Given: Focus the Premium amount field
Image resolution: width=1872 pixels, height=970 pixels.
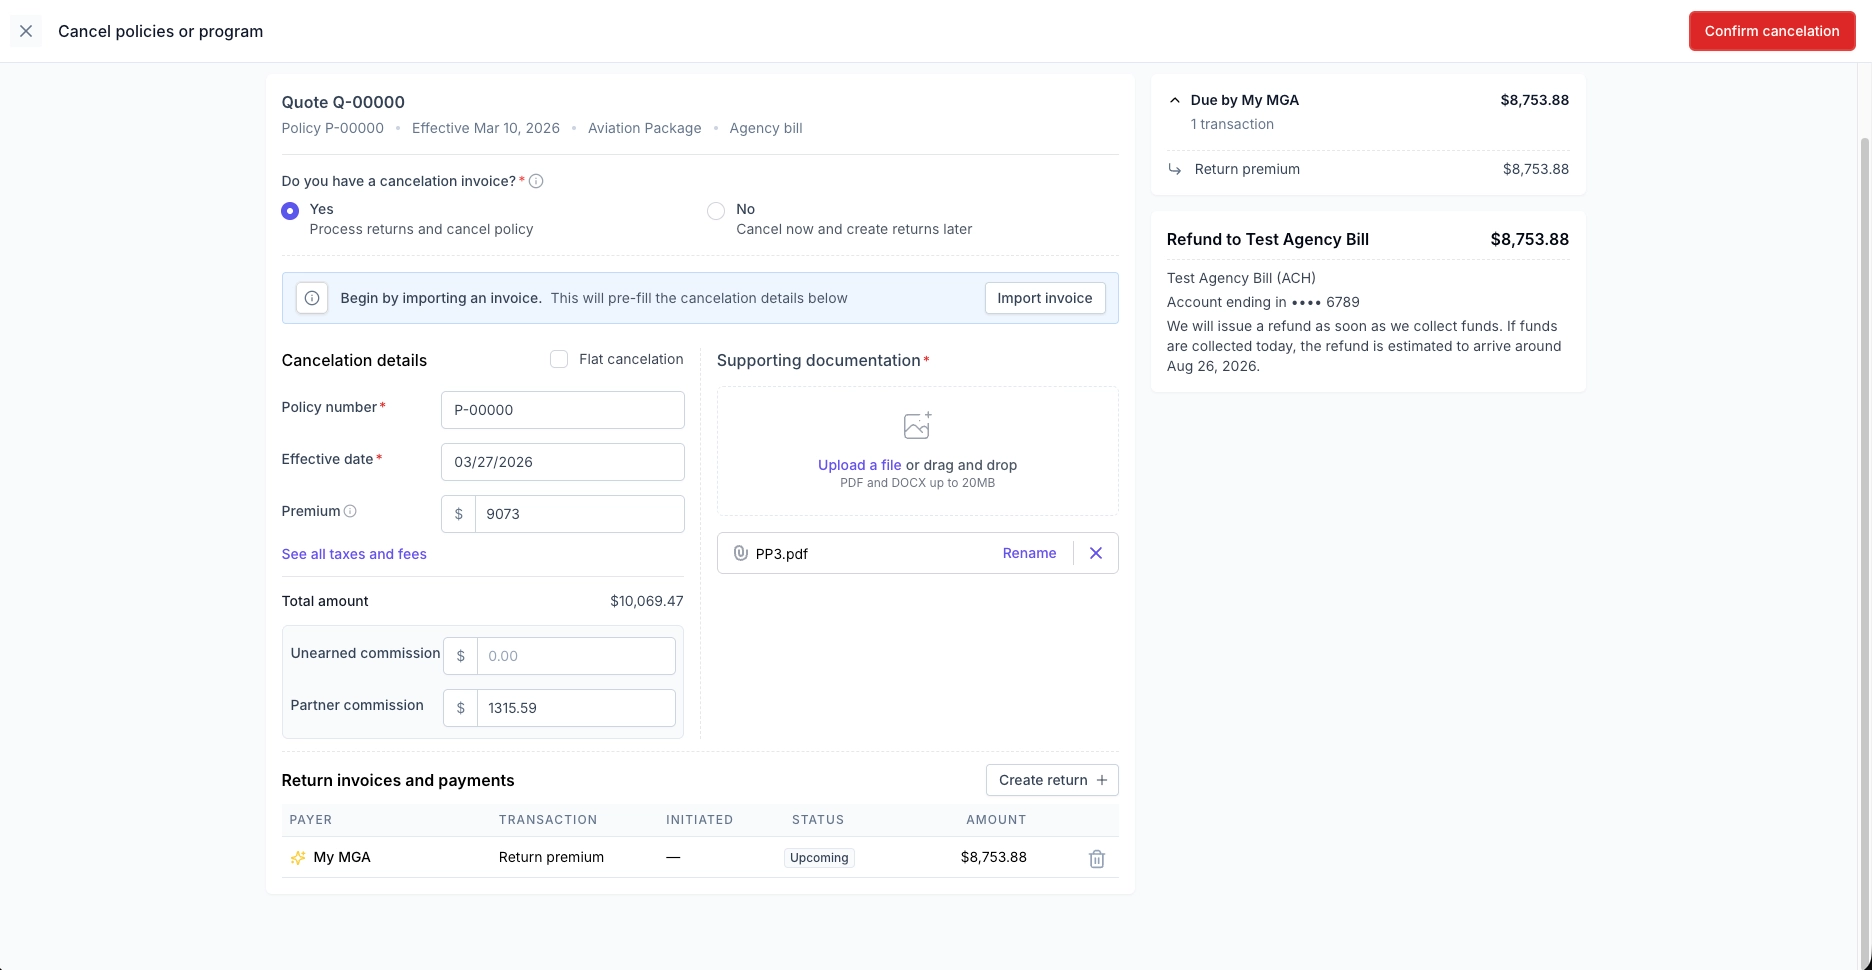Looking at the screenshot, I should tap(579, 514).
